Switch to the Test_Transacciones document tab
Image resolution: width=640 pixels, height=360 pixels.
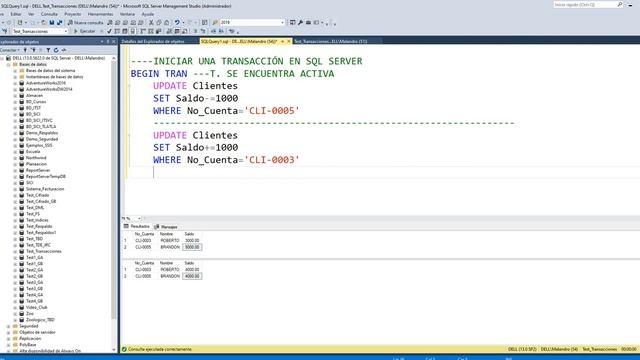pos(331,41)
